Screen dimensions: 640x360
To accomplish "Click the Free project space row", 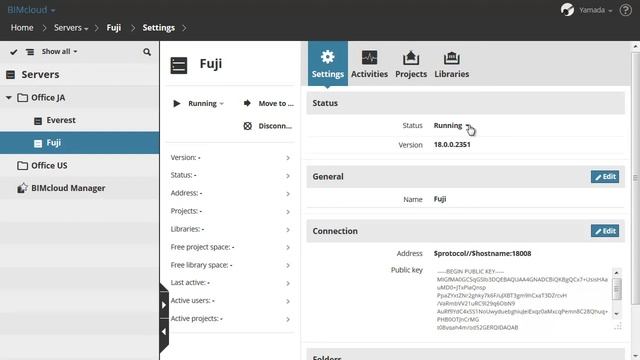I will (230, 247).
